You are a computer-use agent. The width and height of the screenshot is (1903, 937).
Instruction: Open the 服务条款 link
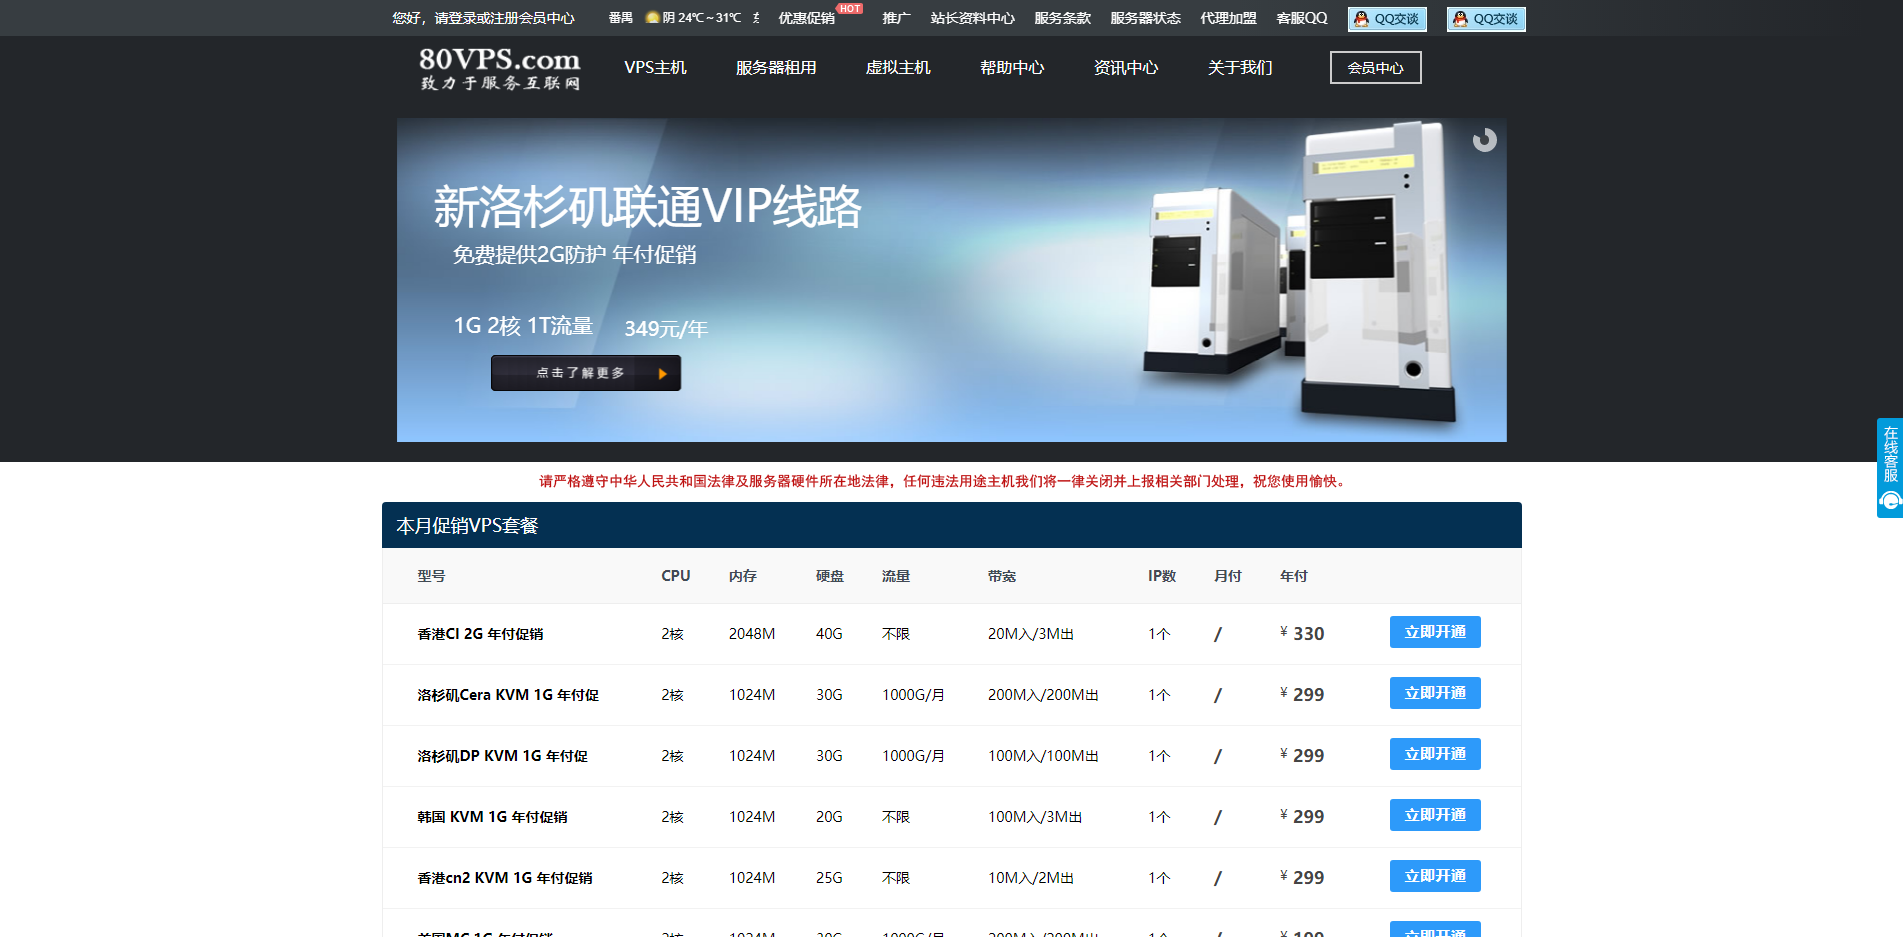pos(1062,18)
